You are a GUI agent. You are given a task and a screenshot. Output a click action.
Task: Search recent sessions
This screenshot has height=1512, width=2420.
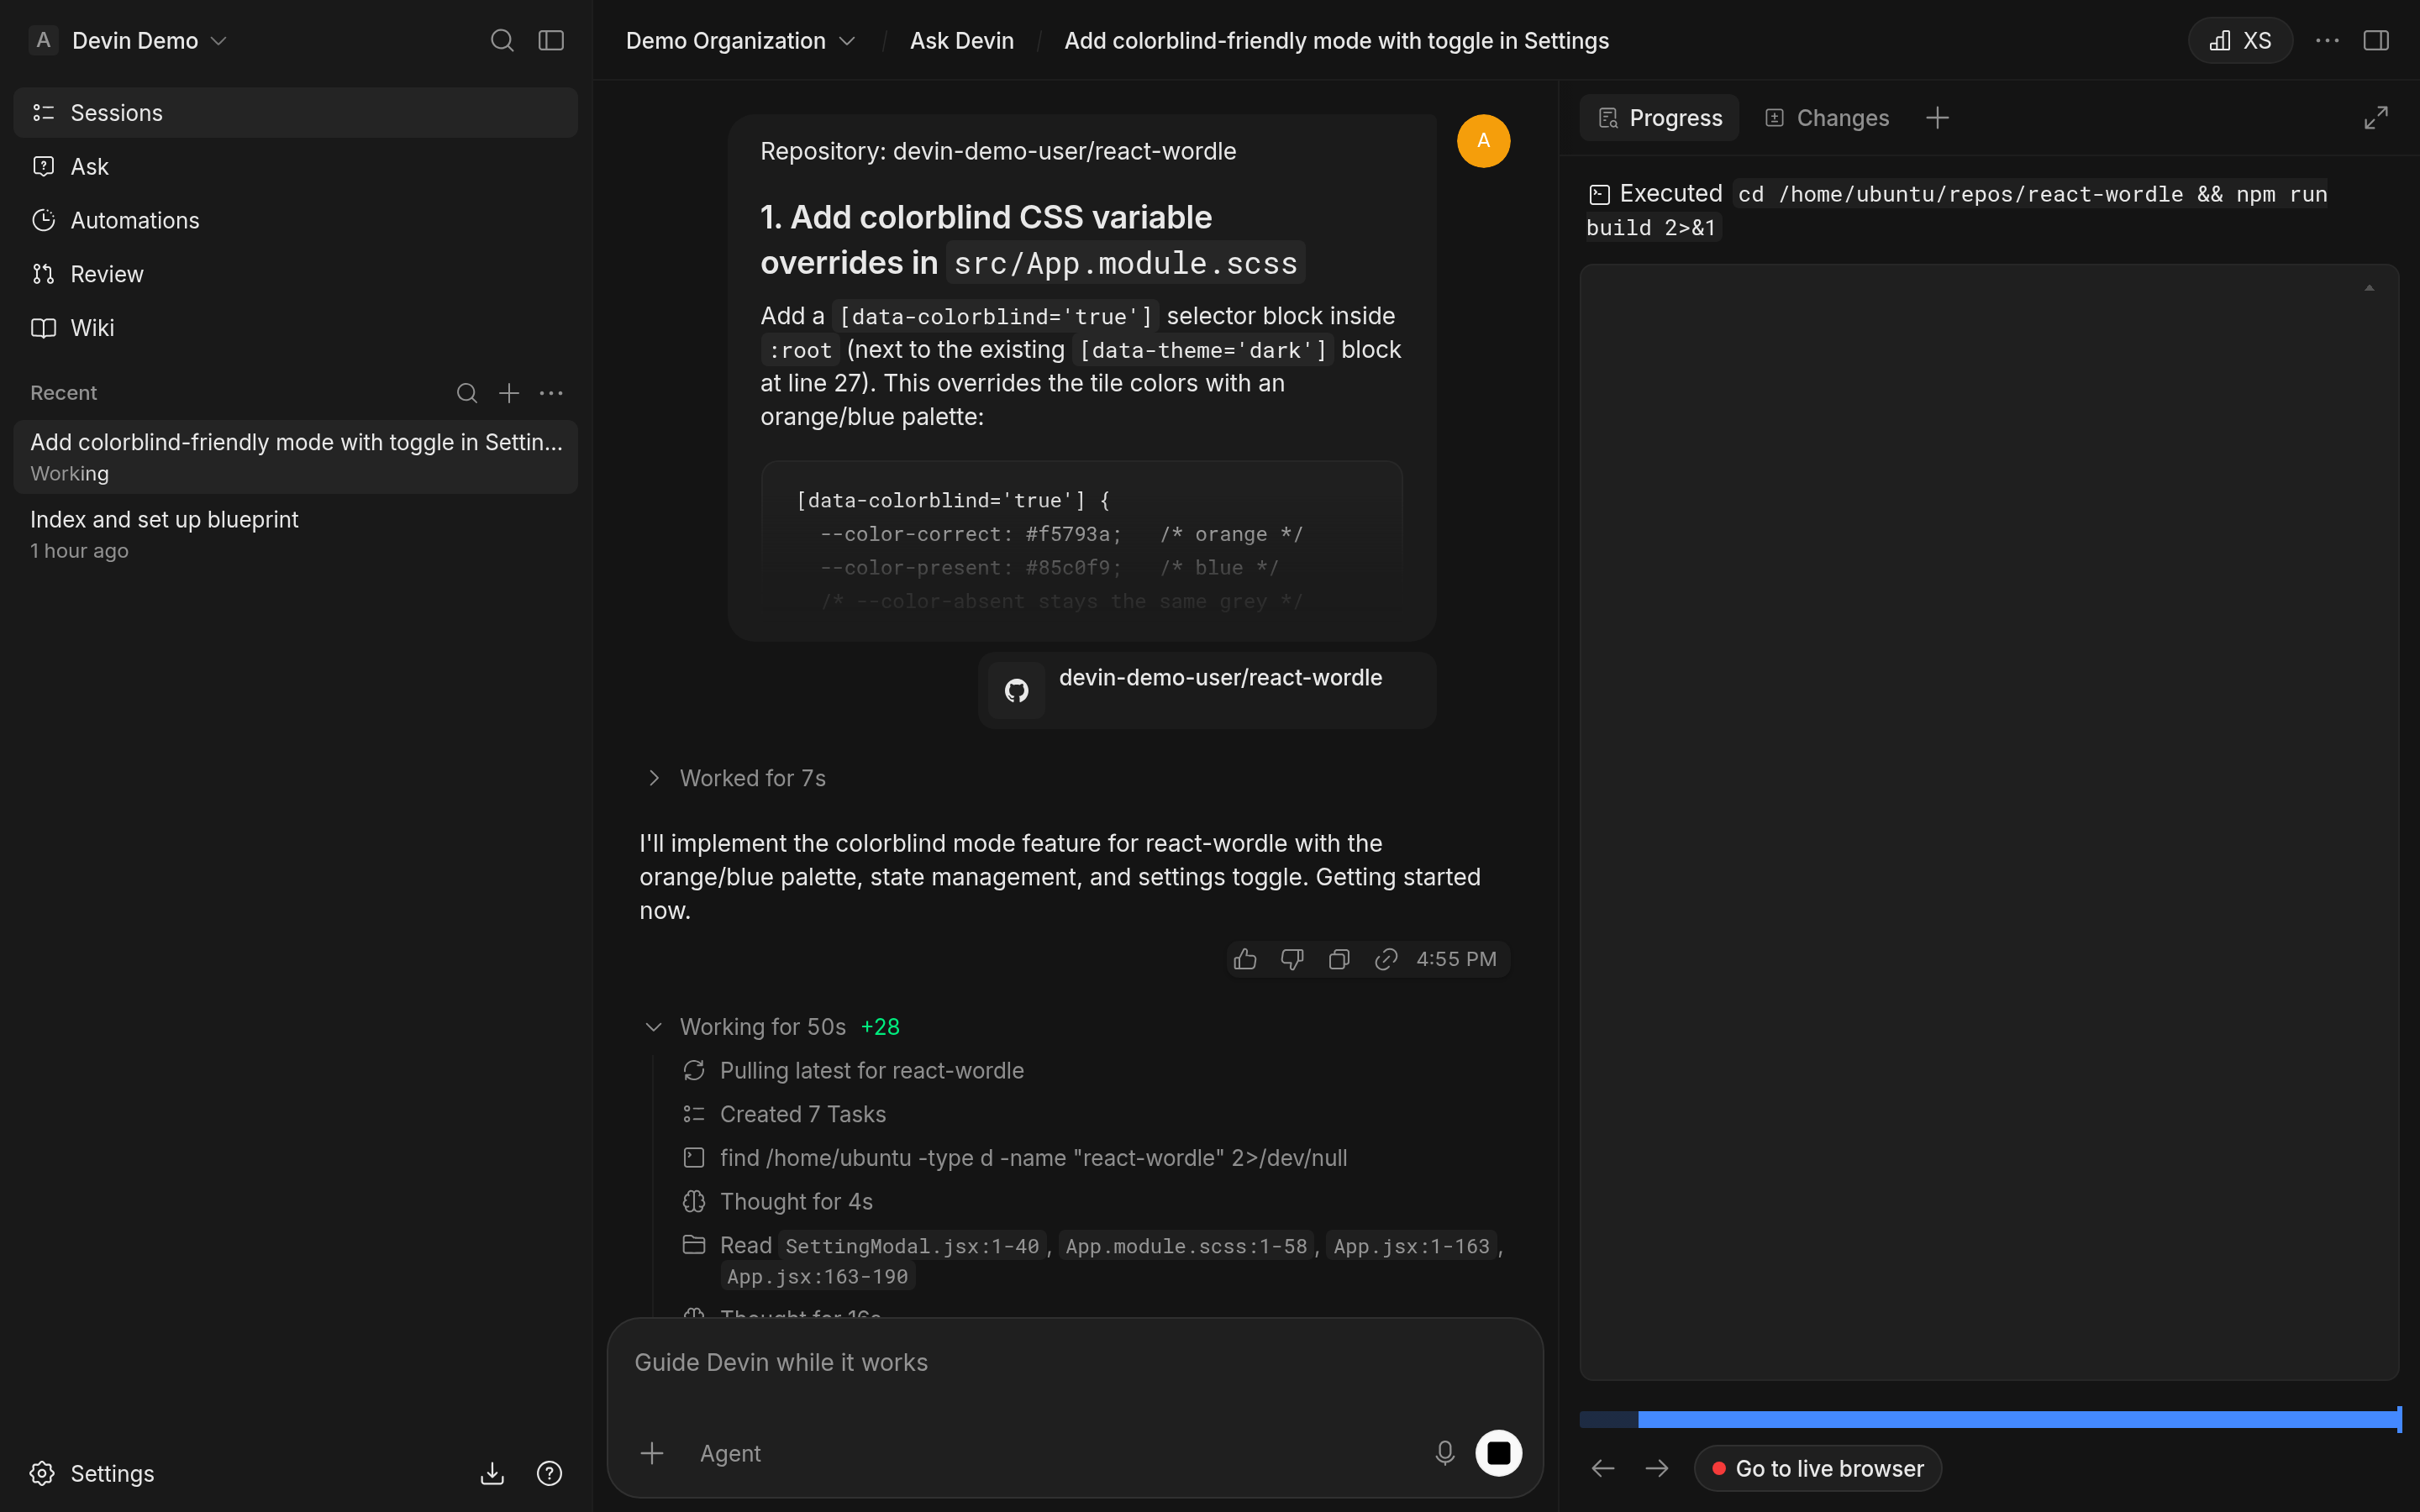click(x=467, y=393)
